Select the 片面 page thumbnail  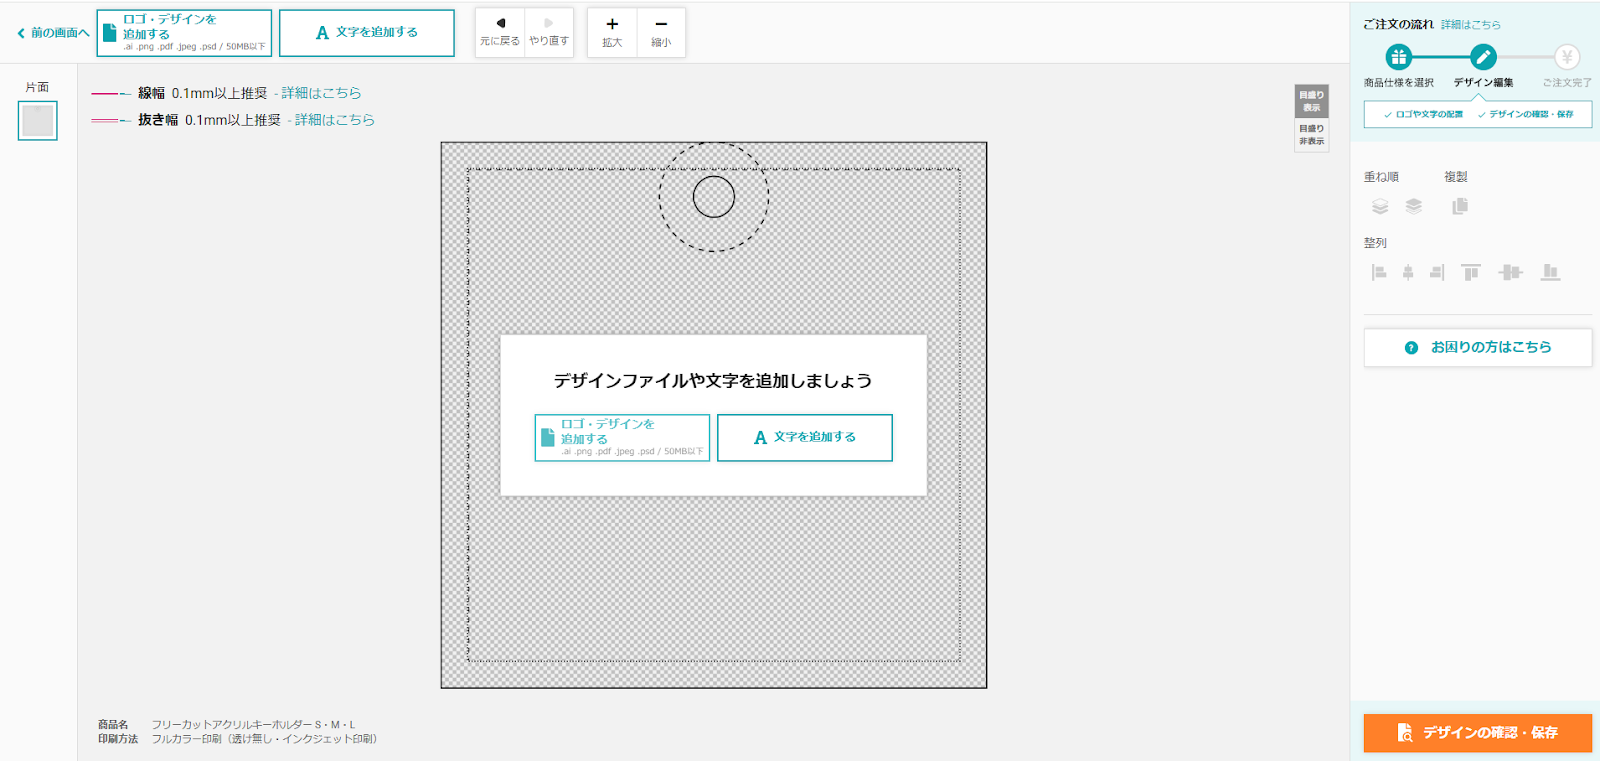click(x=38, y=121)
